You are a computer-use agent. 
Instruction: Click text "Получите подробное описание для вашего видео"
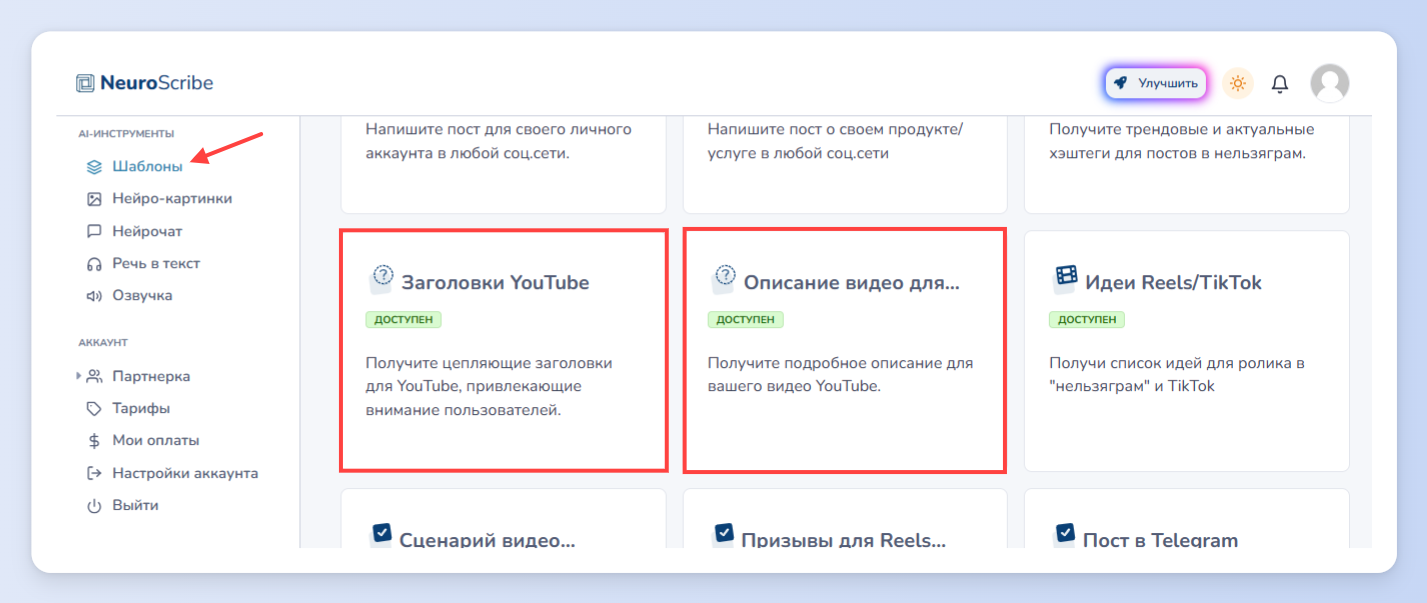click(840, 374)
